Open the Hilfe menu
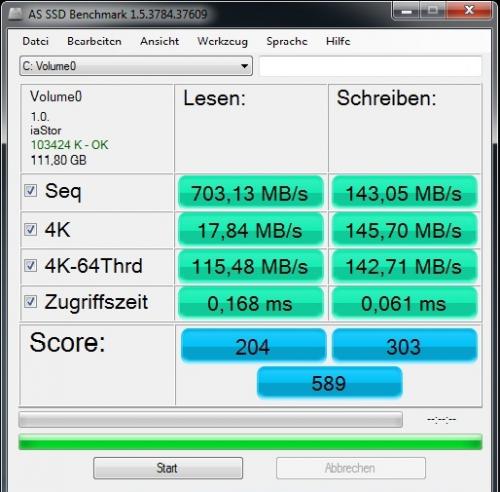This screenshot has height=492, width=500. tap(338, 41)
